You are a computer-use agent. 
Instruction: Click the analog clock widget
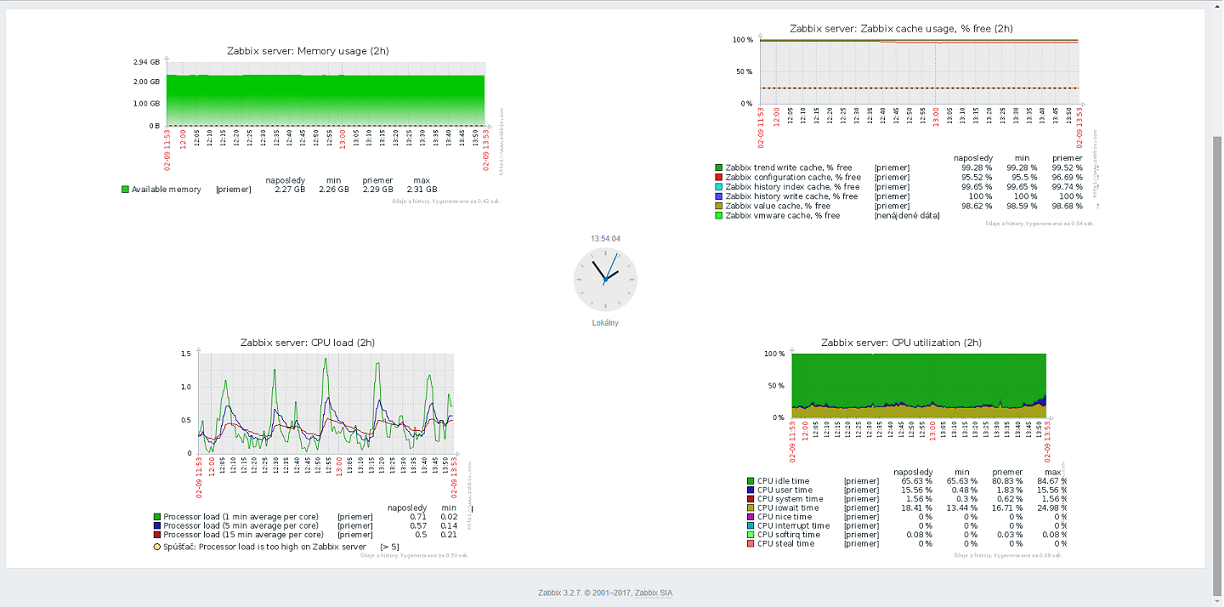coord(604,280)
